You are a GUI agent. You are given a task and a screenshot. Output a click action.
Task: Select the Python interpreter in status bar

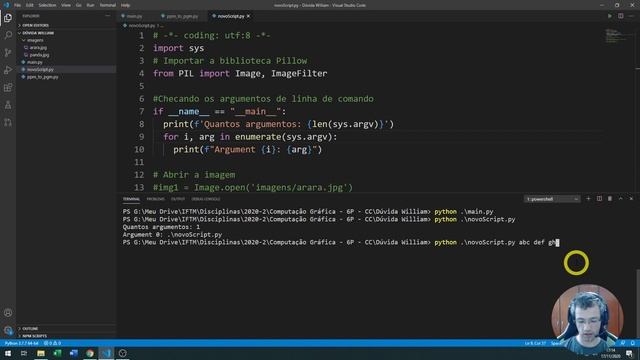pyautogui.click(x=22, y=343)
